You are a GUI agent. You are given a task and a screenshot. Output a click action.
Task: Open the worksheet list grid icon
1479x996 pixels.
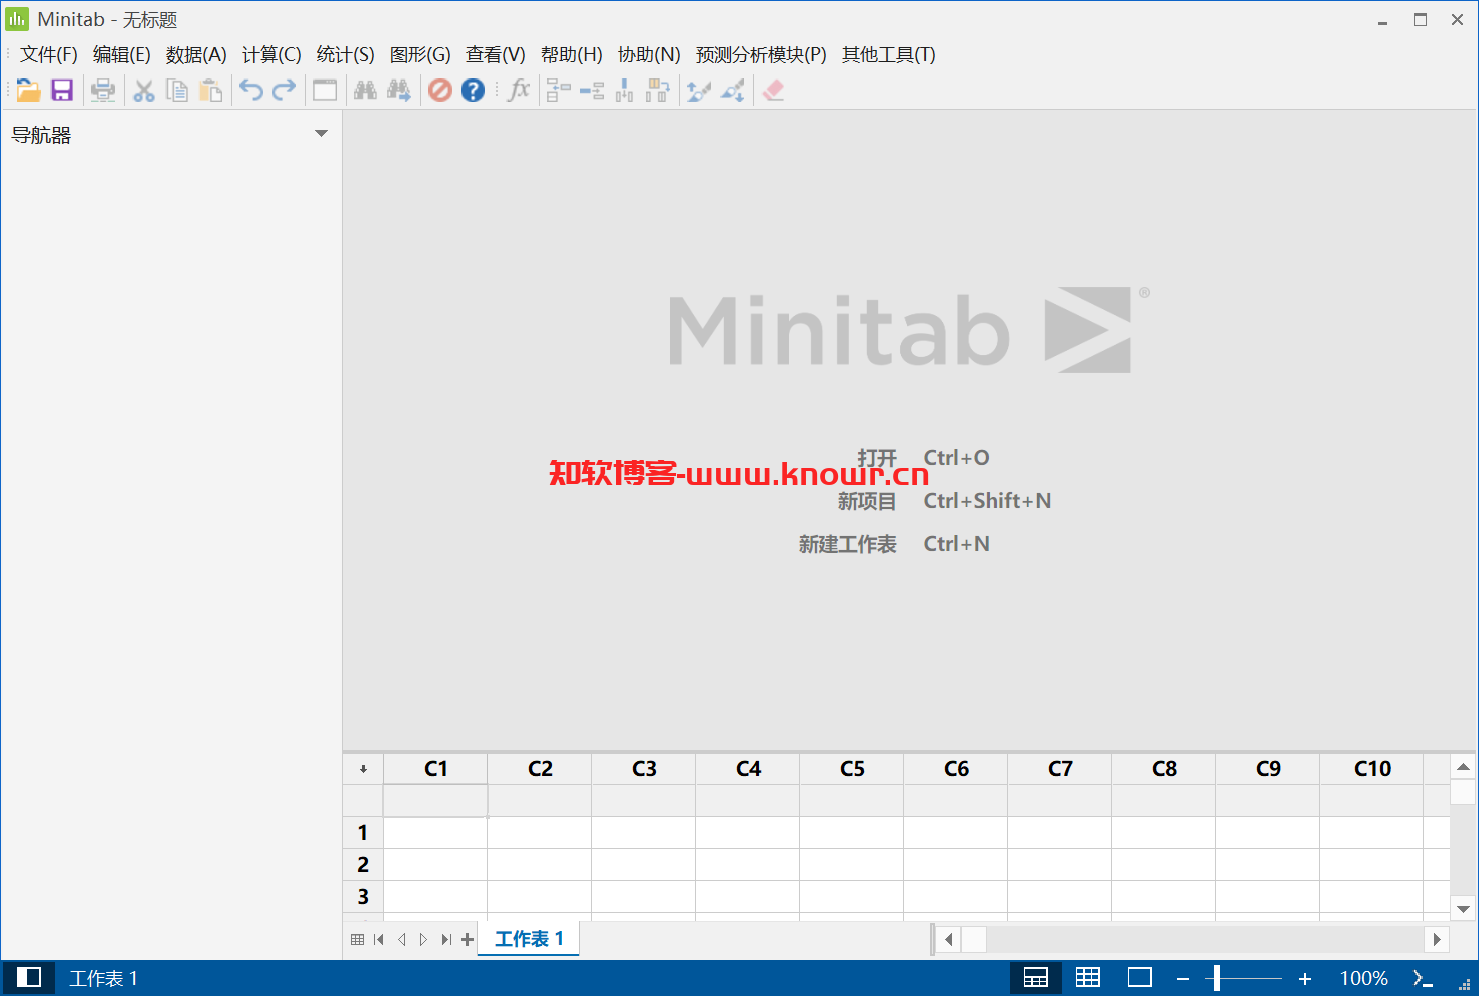358,939
